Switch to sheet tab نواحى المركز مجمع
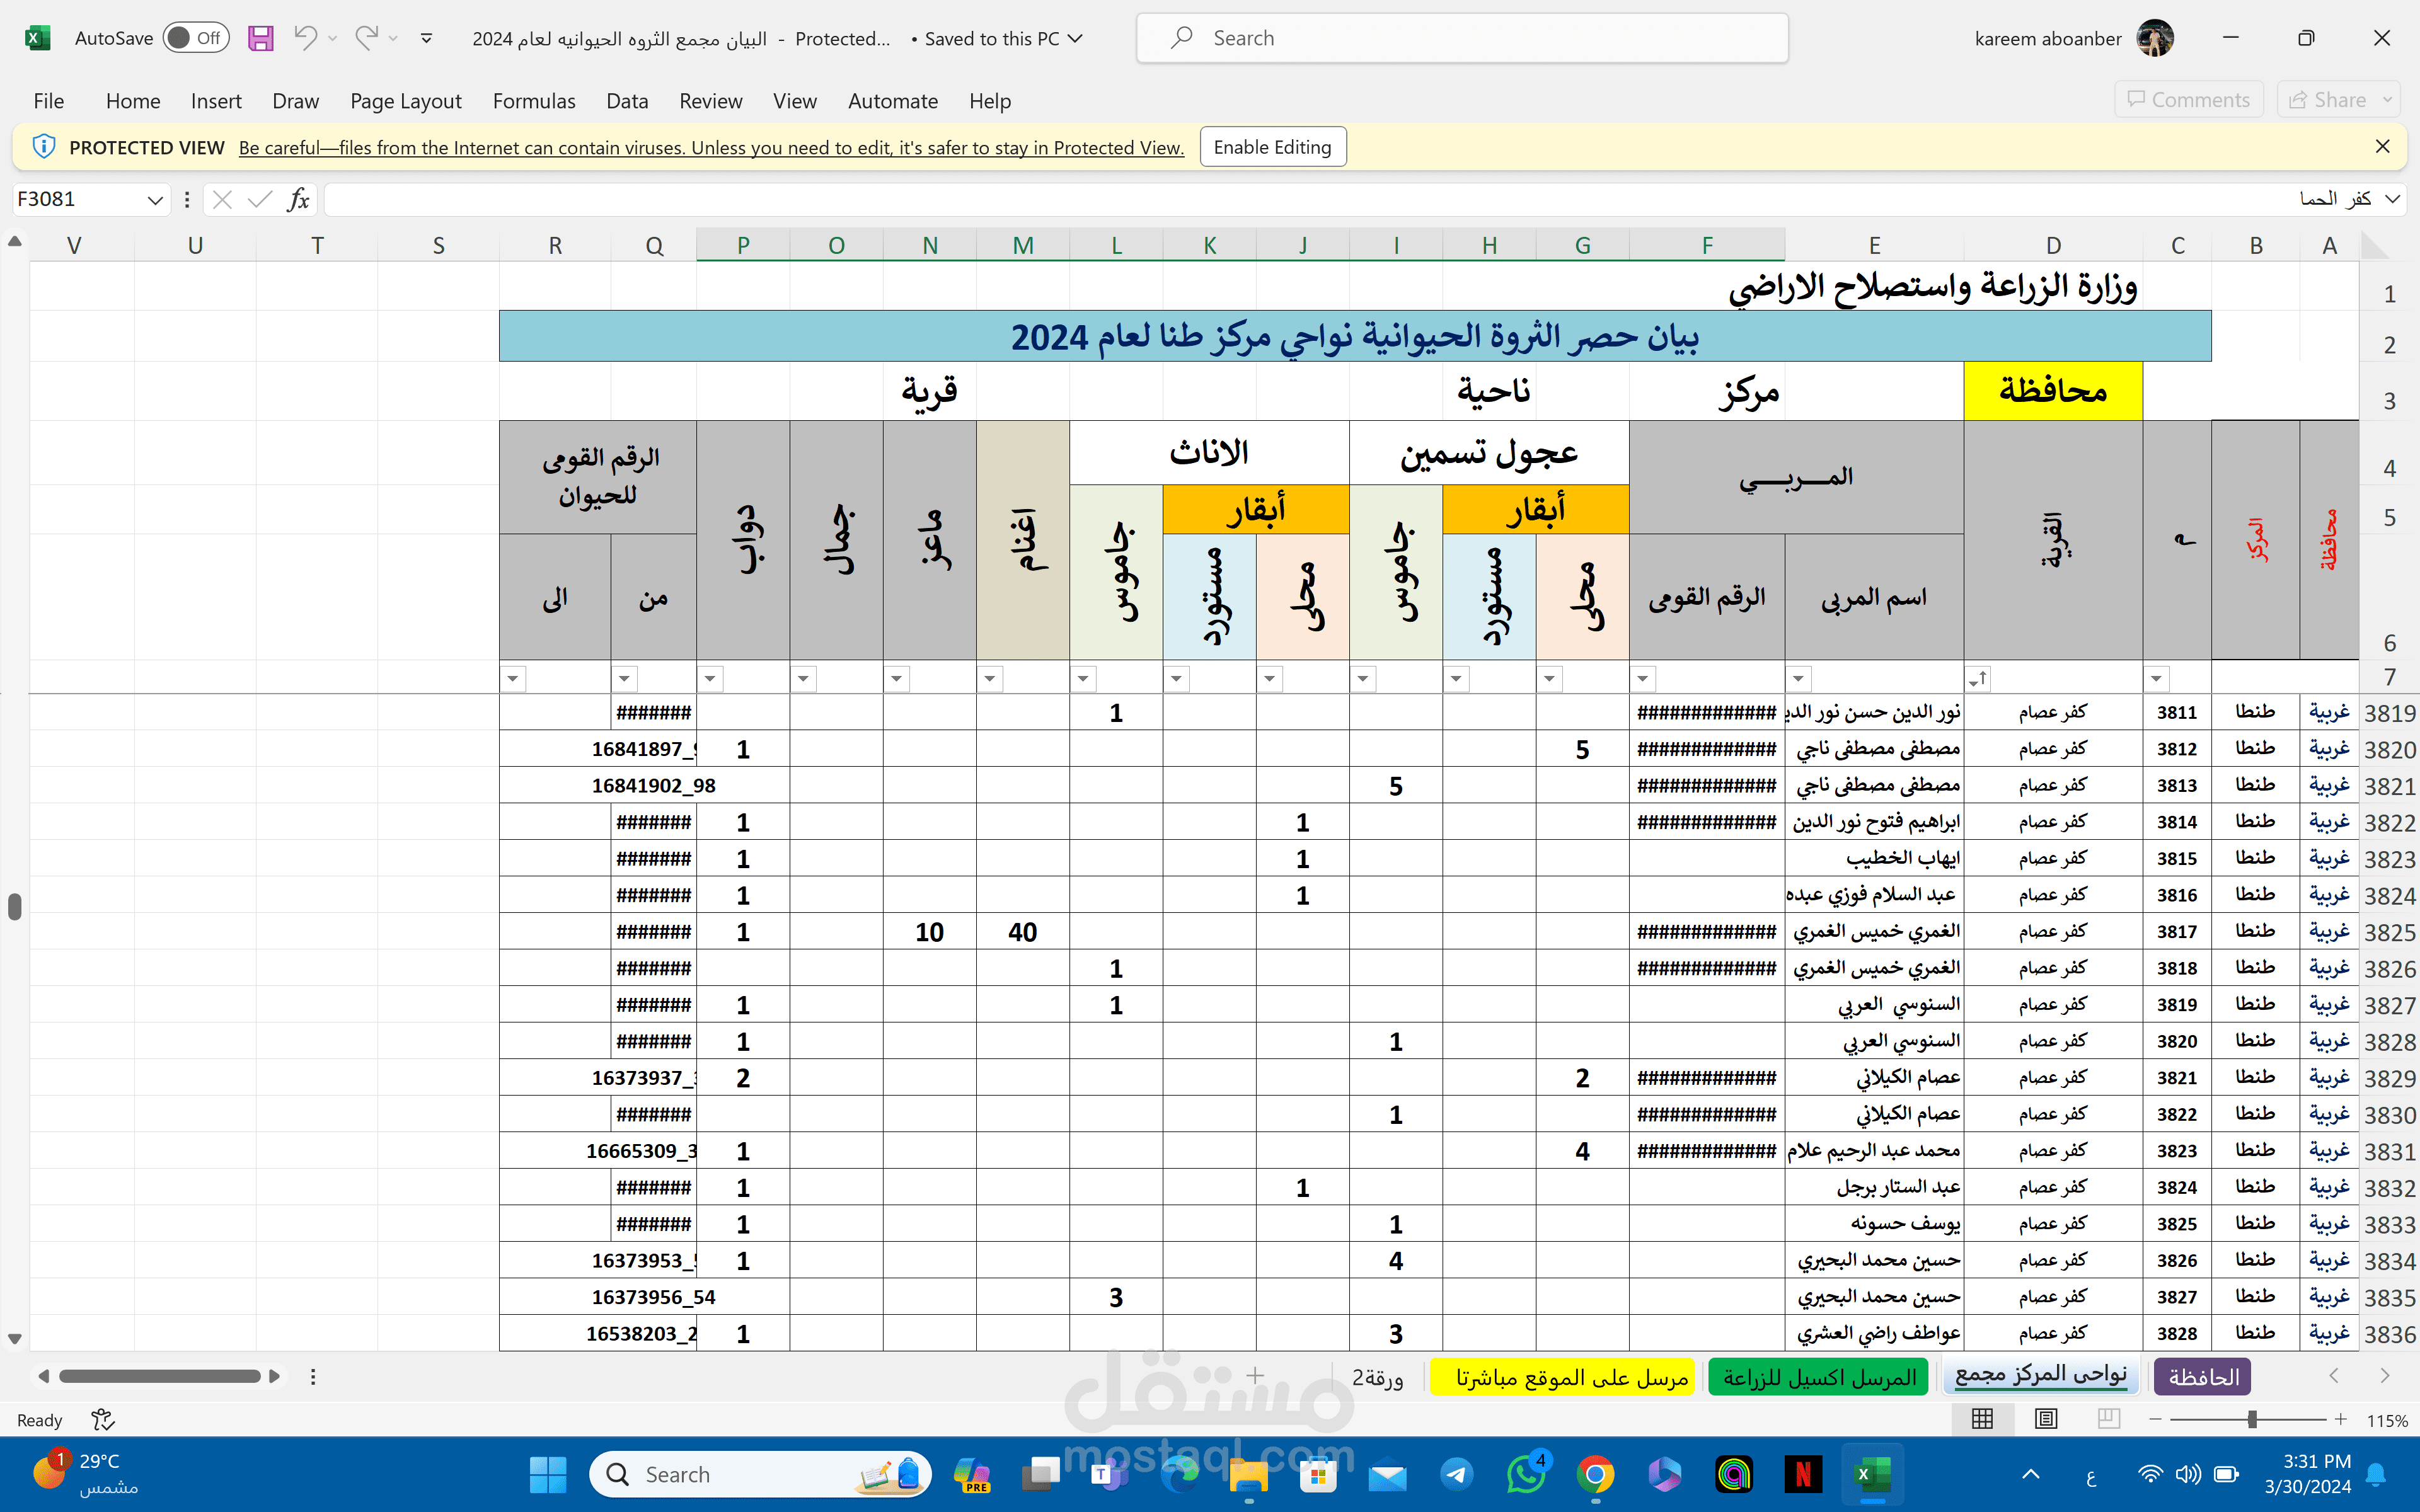The image size is (2420, 1512). pos(2040,1375)
